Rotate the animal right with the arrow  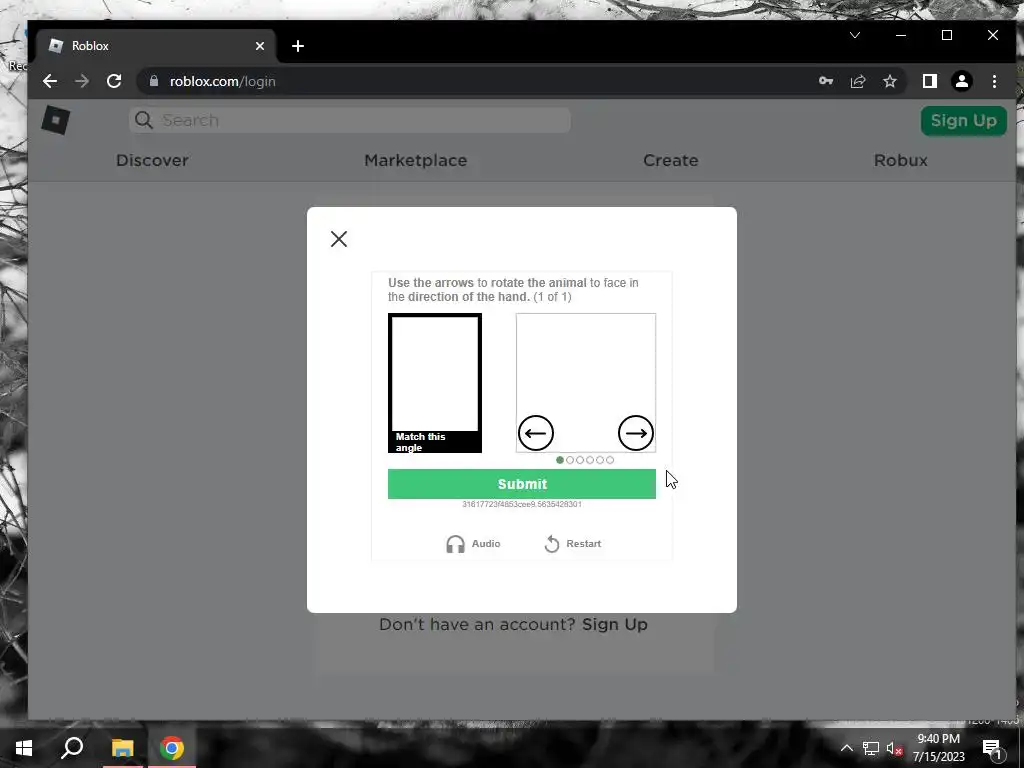(x=635, y=433)
